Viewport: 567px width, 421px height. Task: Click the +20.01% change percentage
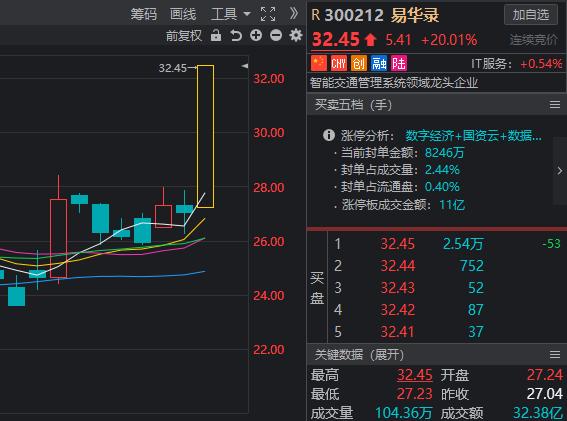coord(449,40)
